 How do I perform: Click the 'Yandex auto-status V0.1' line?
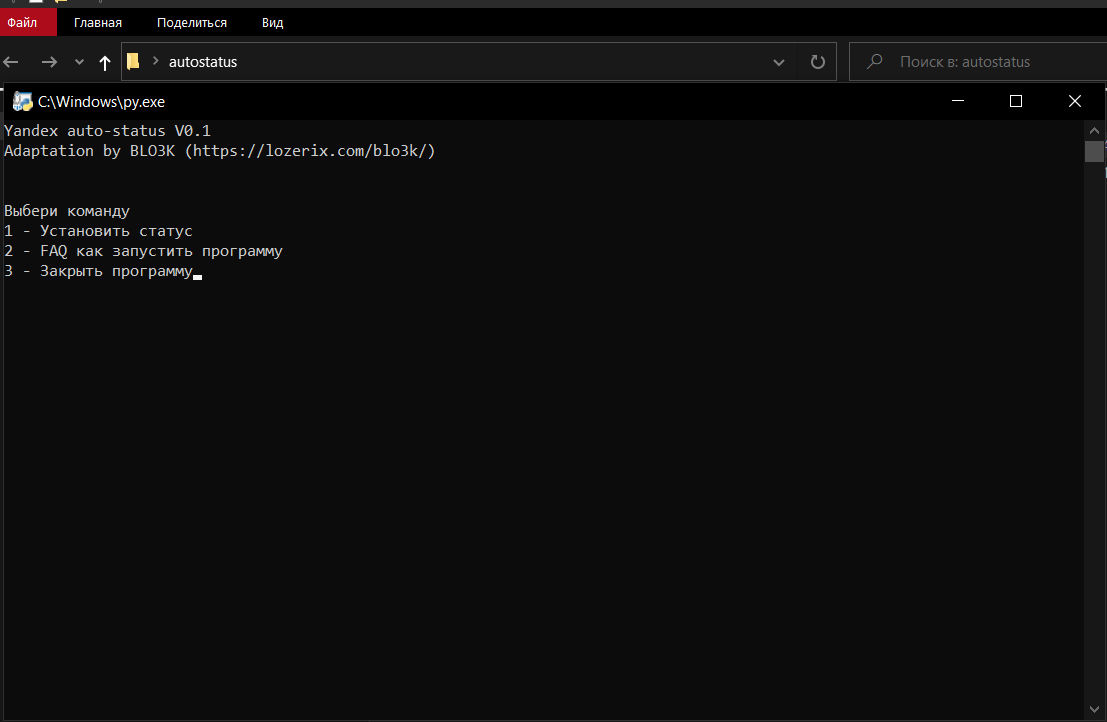click(x=107, y=131)
